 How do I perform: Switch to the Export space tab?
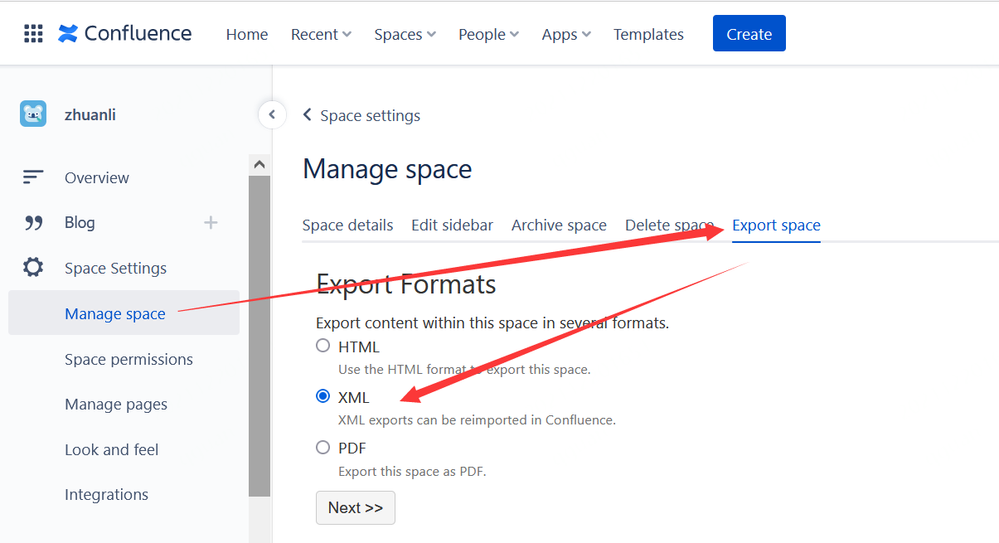(776, 225)
